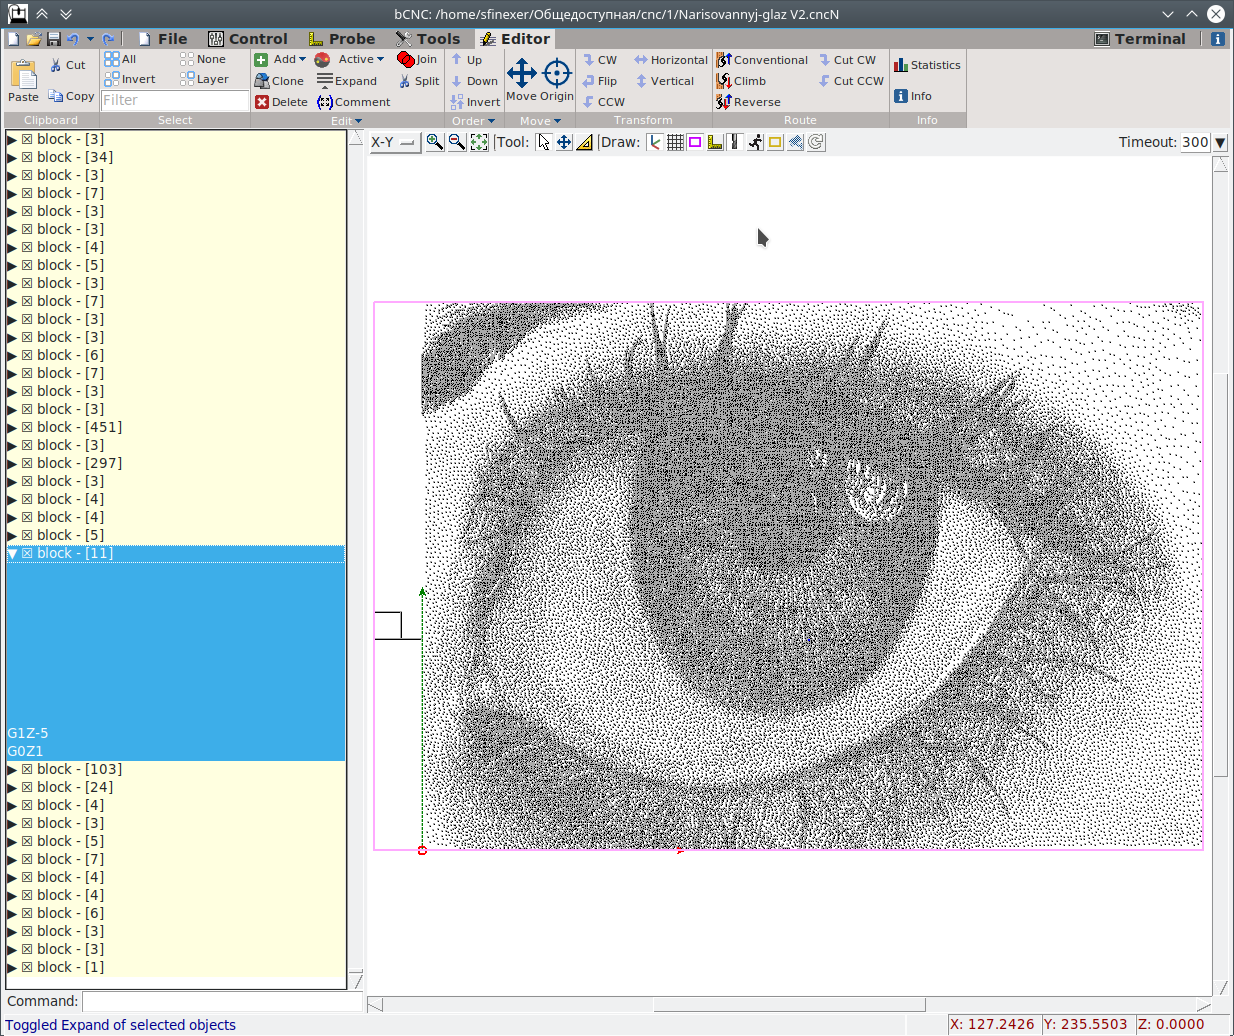Switch to the Probe ribbon tab
Viewport: 1234px width, 1036px height.
click(342, 39)
